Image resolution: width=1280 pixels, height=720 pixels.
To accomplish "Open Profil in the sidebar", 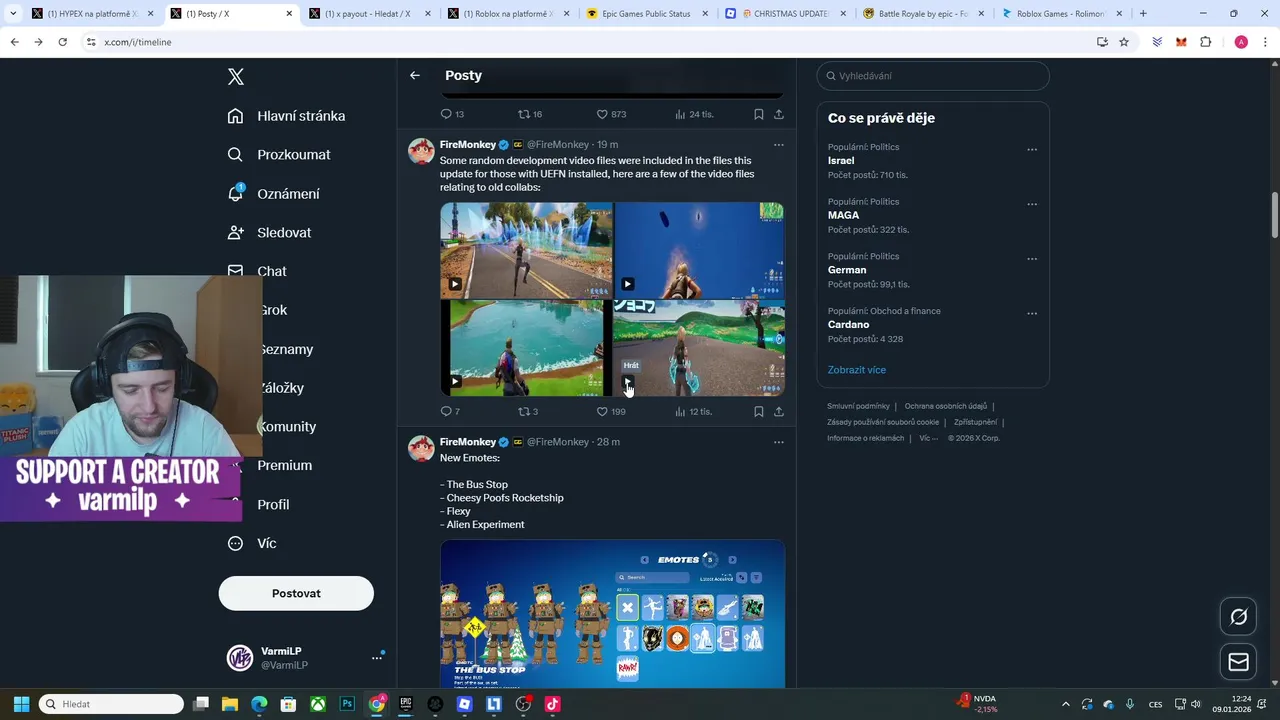I will (x=273, y=504).
